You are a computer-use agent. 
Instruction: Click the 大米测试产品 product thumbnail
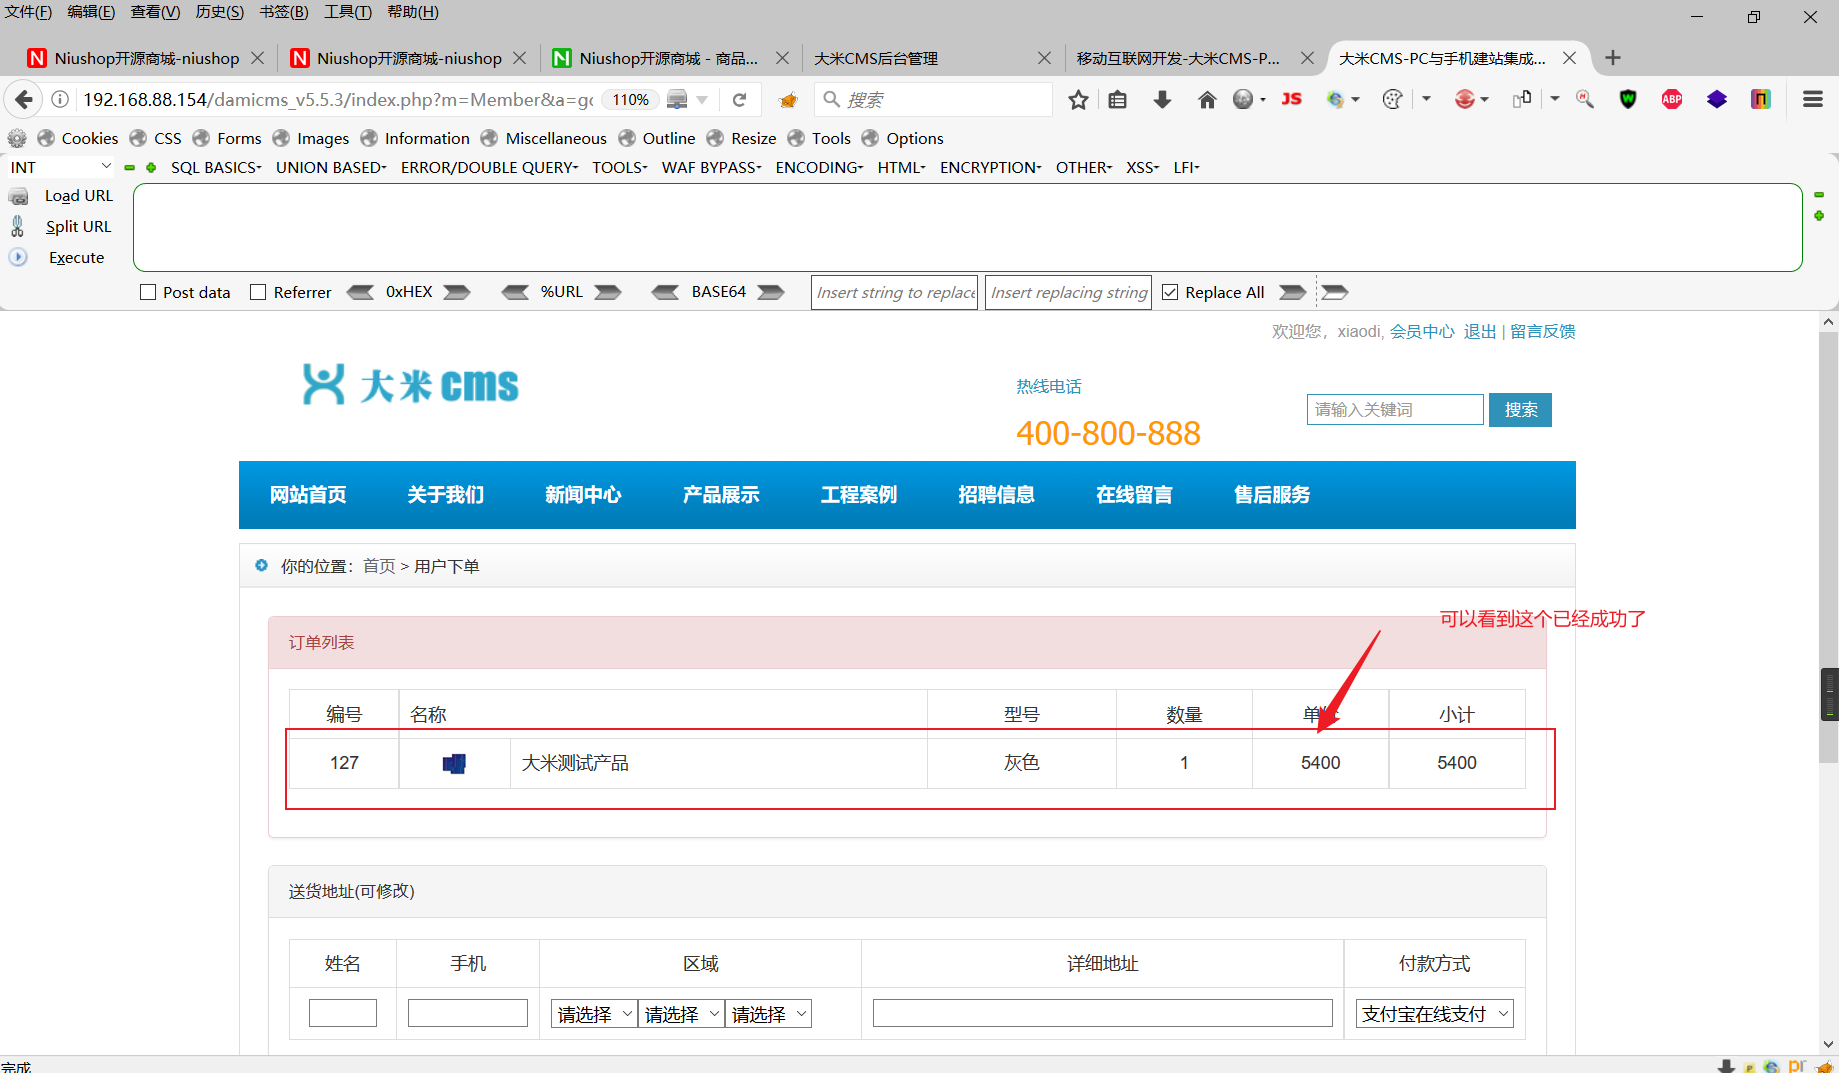[x=454, y=763]
